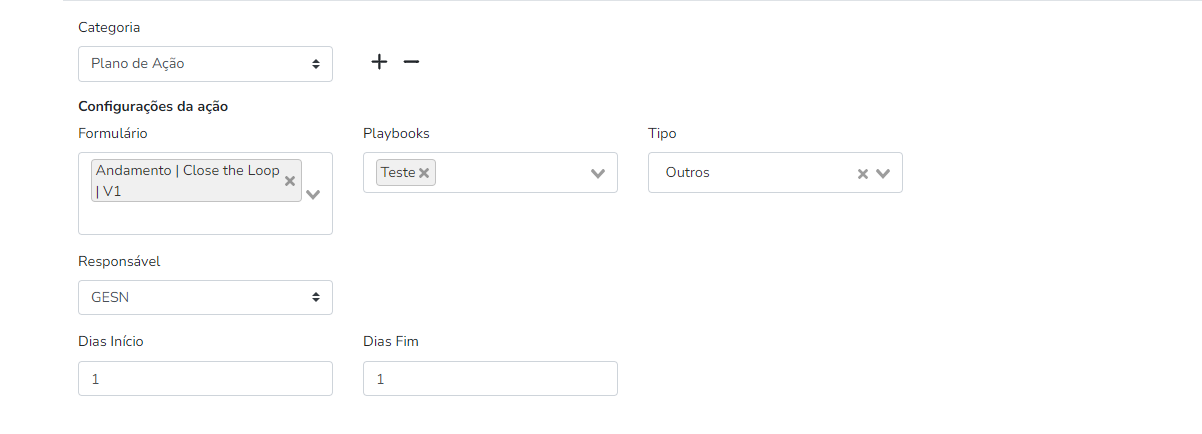Focus the Dias Fim input field
The width and height of the screenshot is (1202, 434).
(490, 379)
